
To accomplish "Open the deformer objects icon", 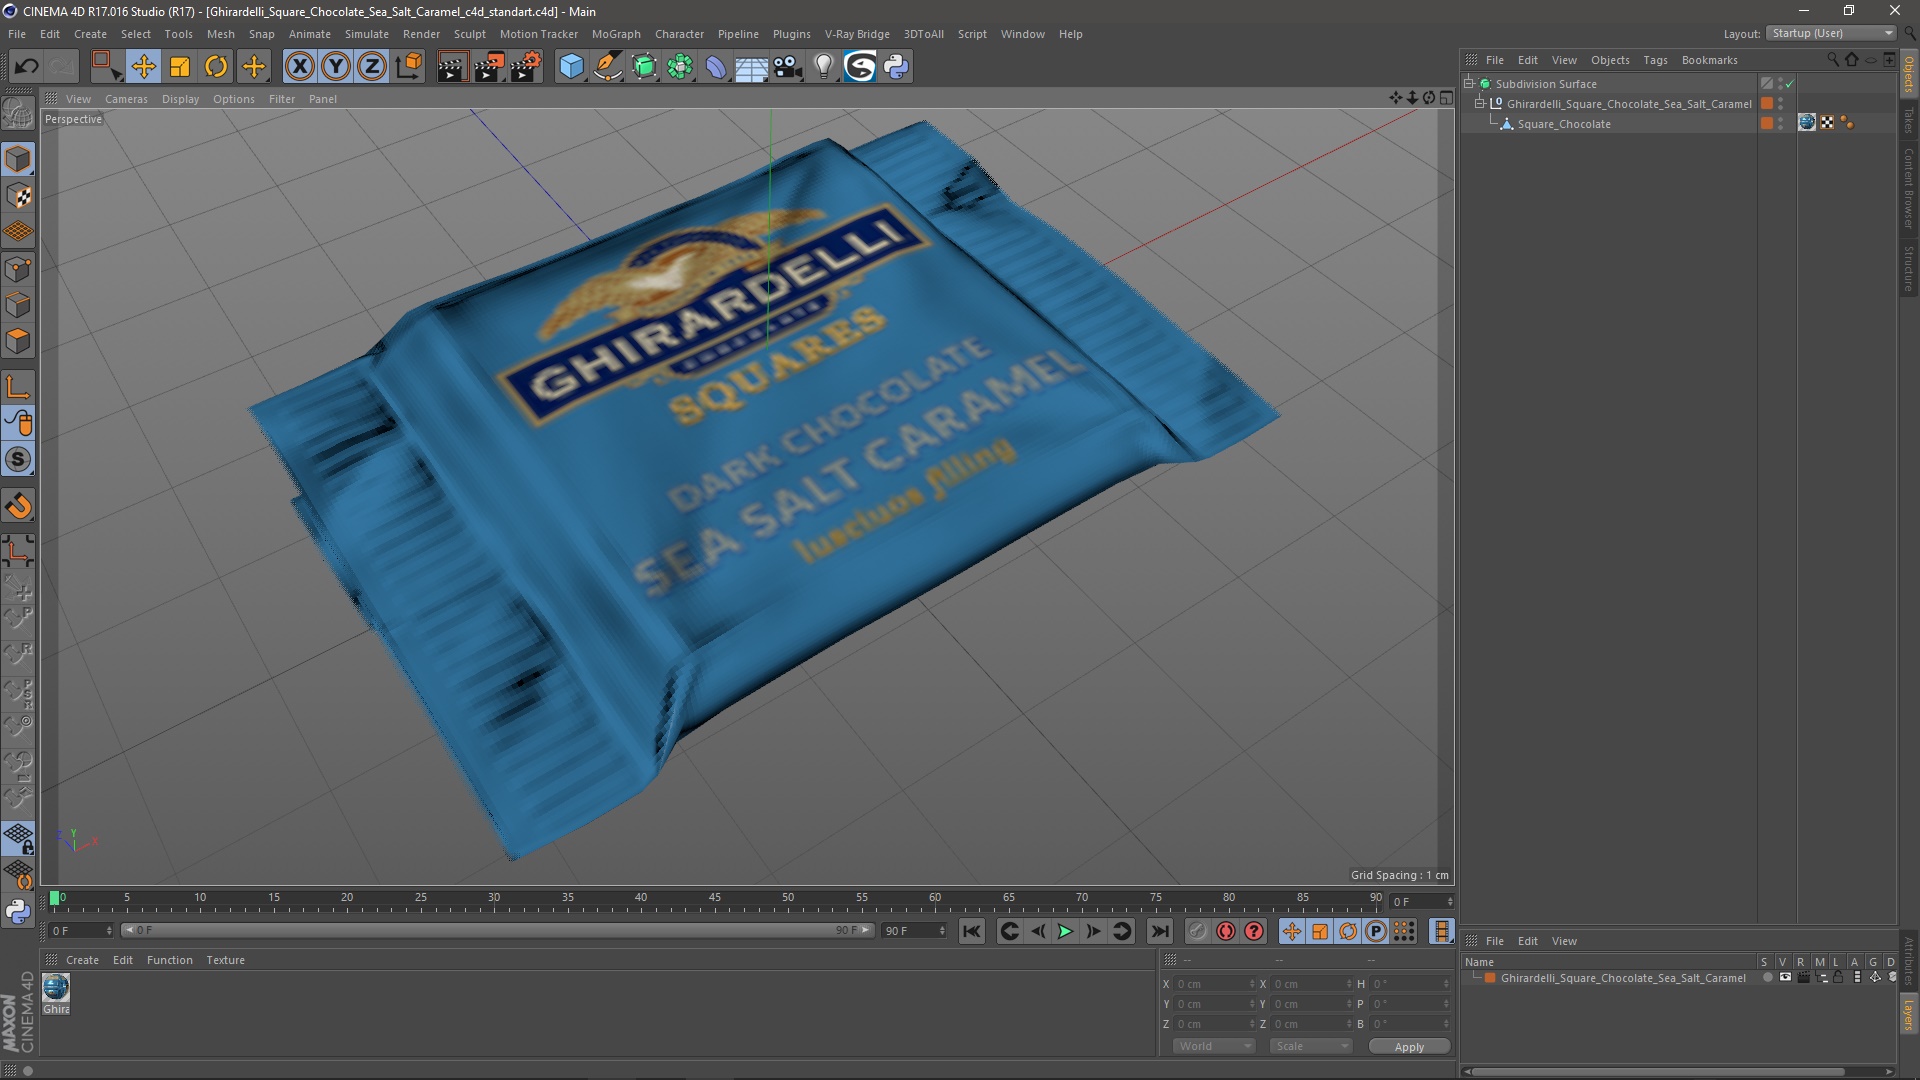I will 716,66.
